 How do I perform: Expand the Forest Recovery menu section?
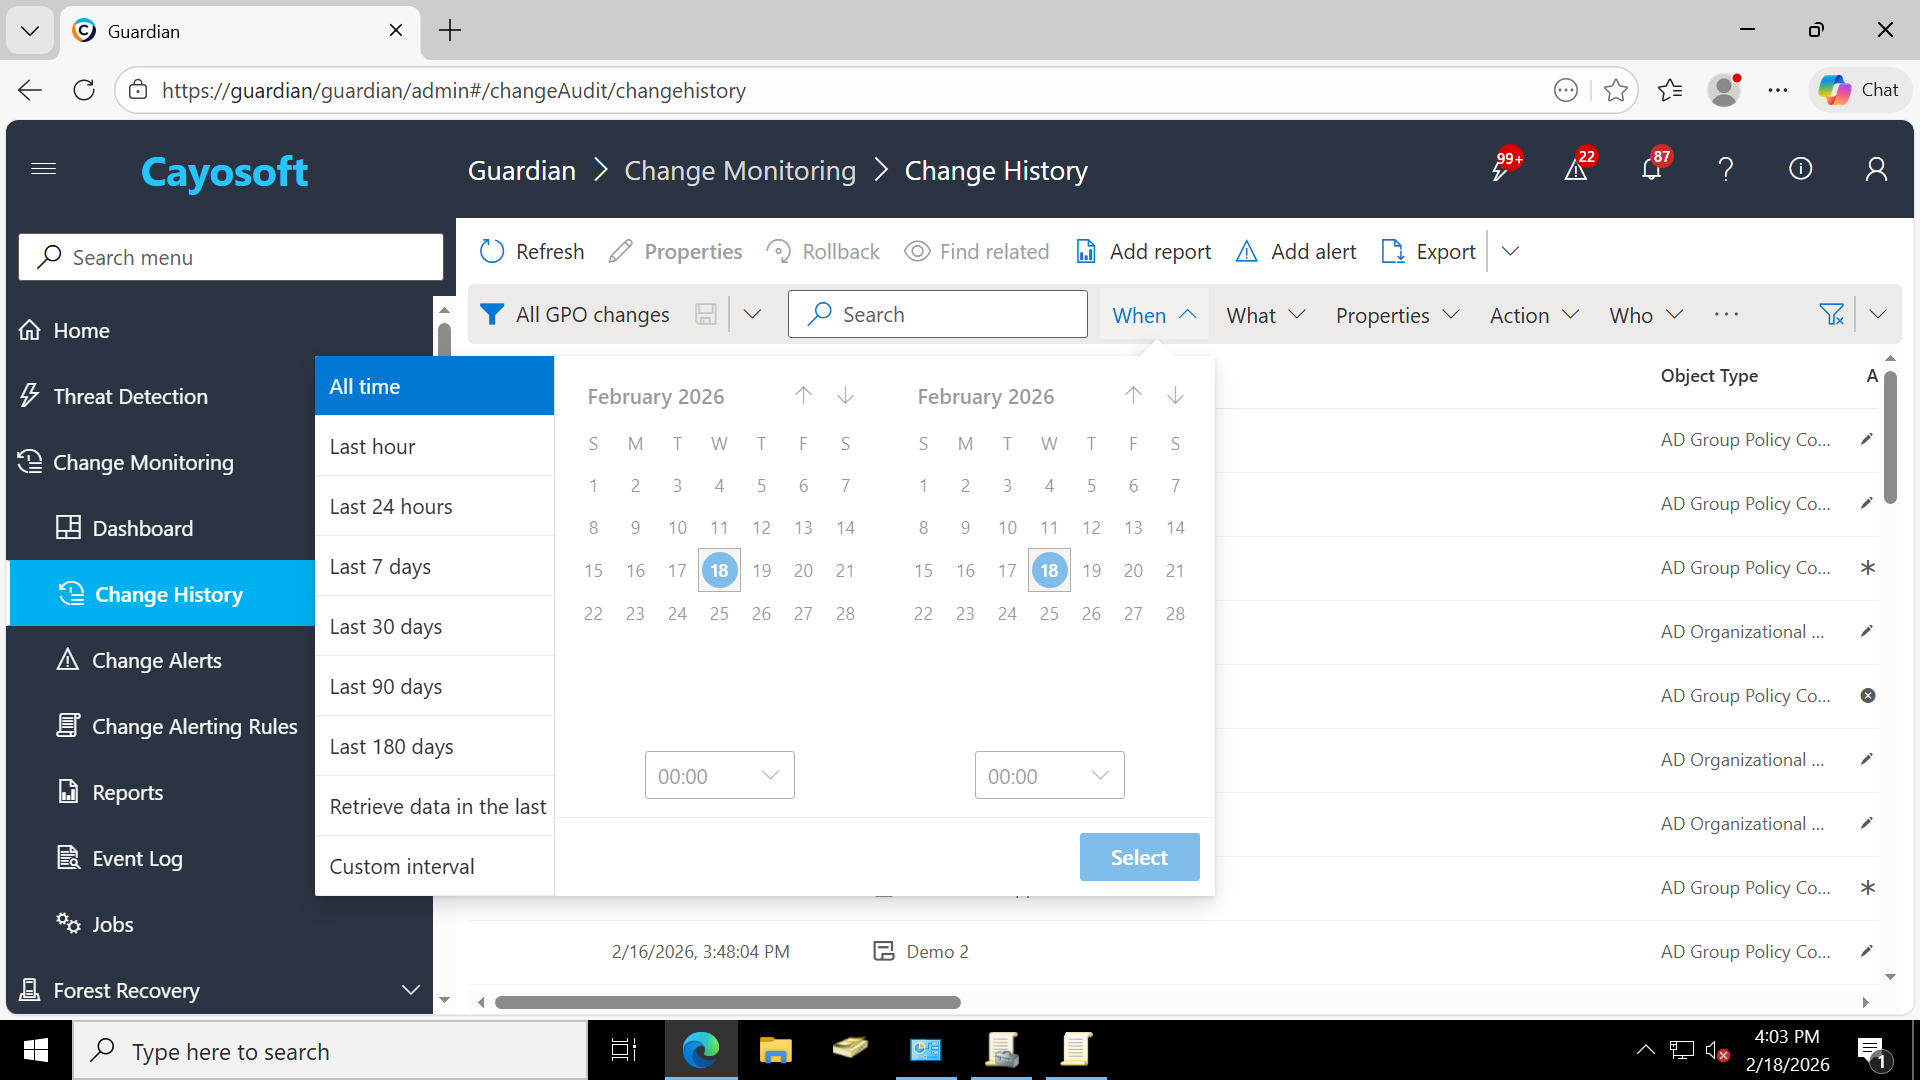pos(410,990)
